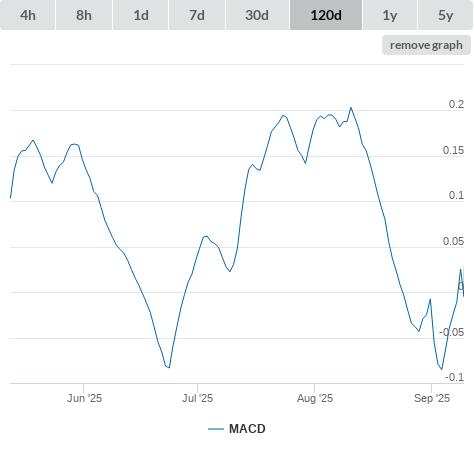Click the 0.15 y-axis label

tap(453, 150)
